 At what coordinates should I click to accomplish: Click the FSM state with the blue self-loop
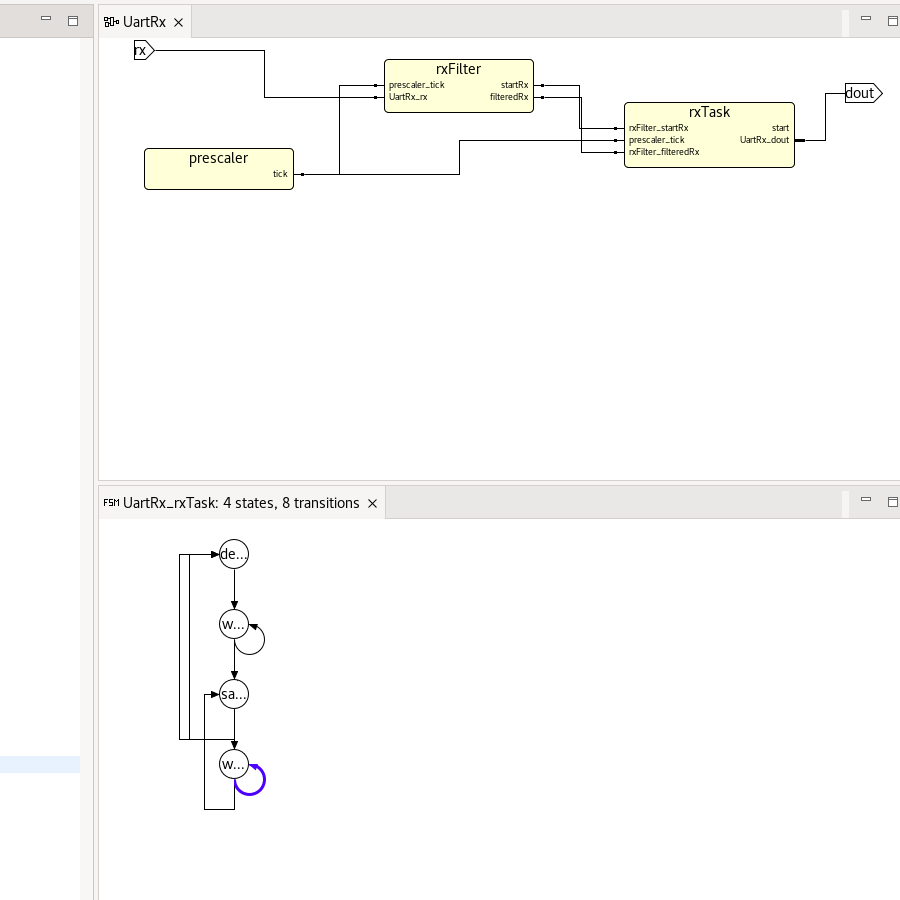(x=233, y=765)
